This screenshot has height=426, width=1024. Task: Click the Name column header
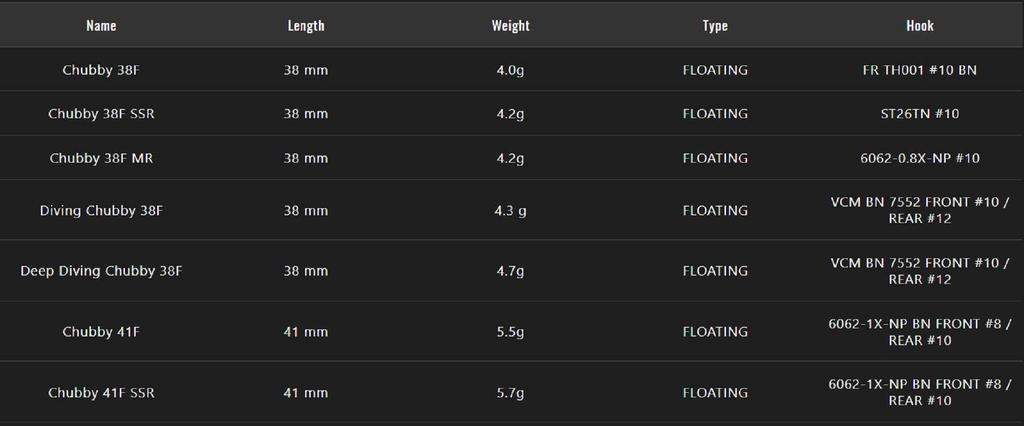(x=101, y=26)
